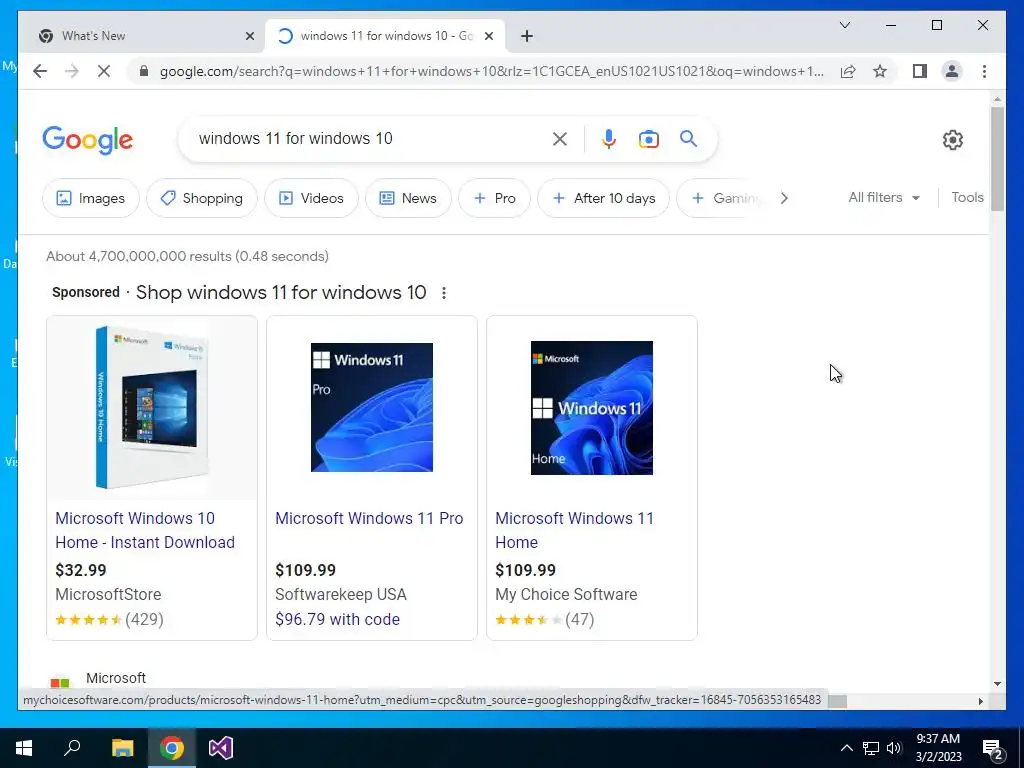
Task: Add After 10 days filter chip
Action: tap(603, 198)
